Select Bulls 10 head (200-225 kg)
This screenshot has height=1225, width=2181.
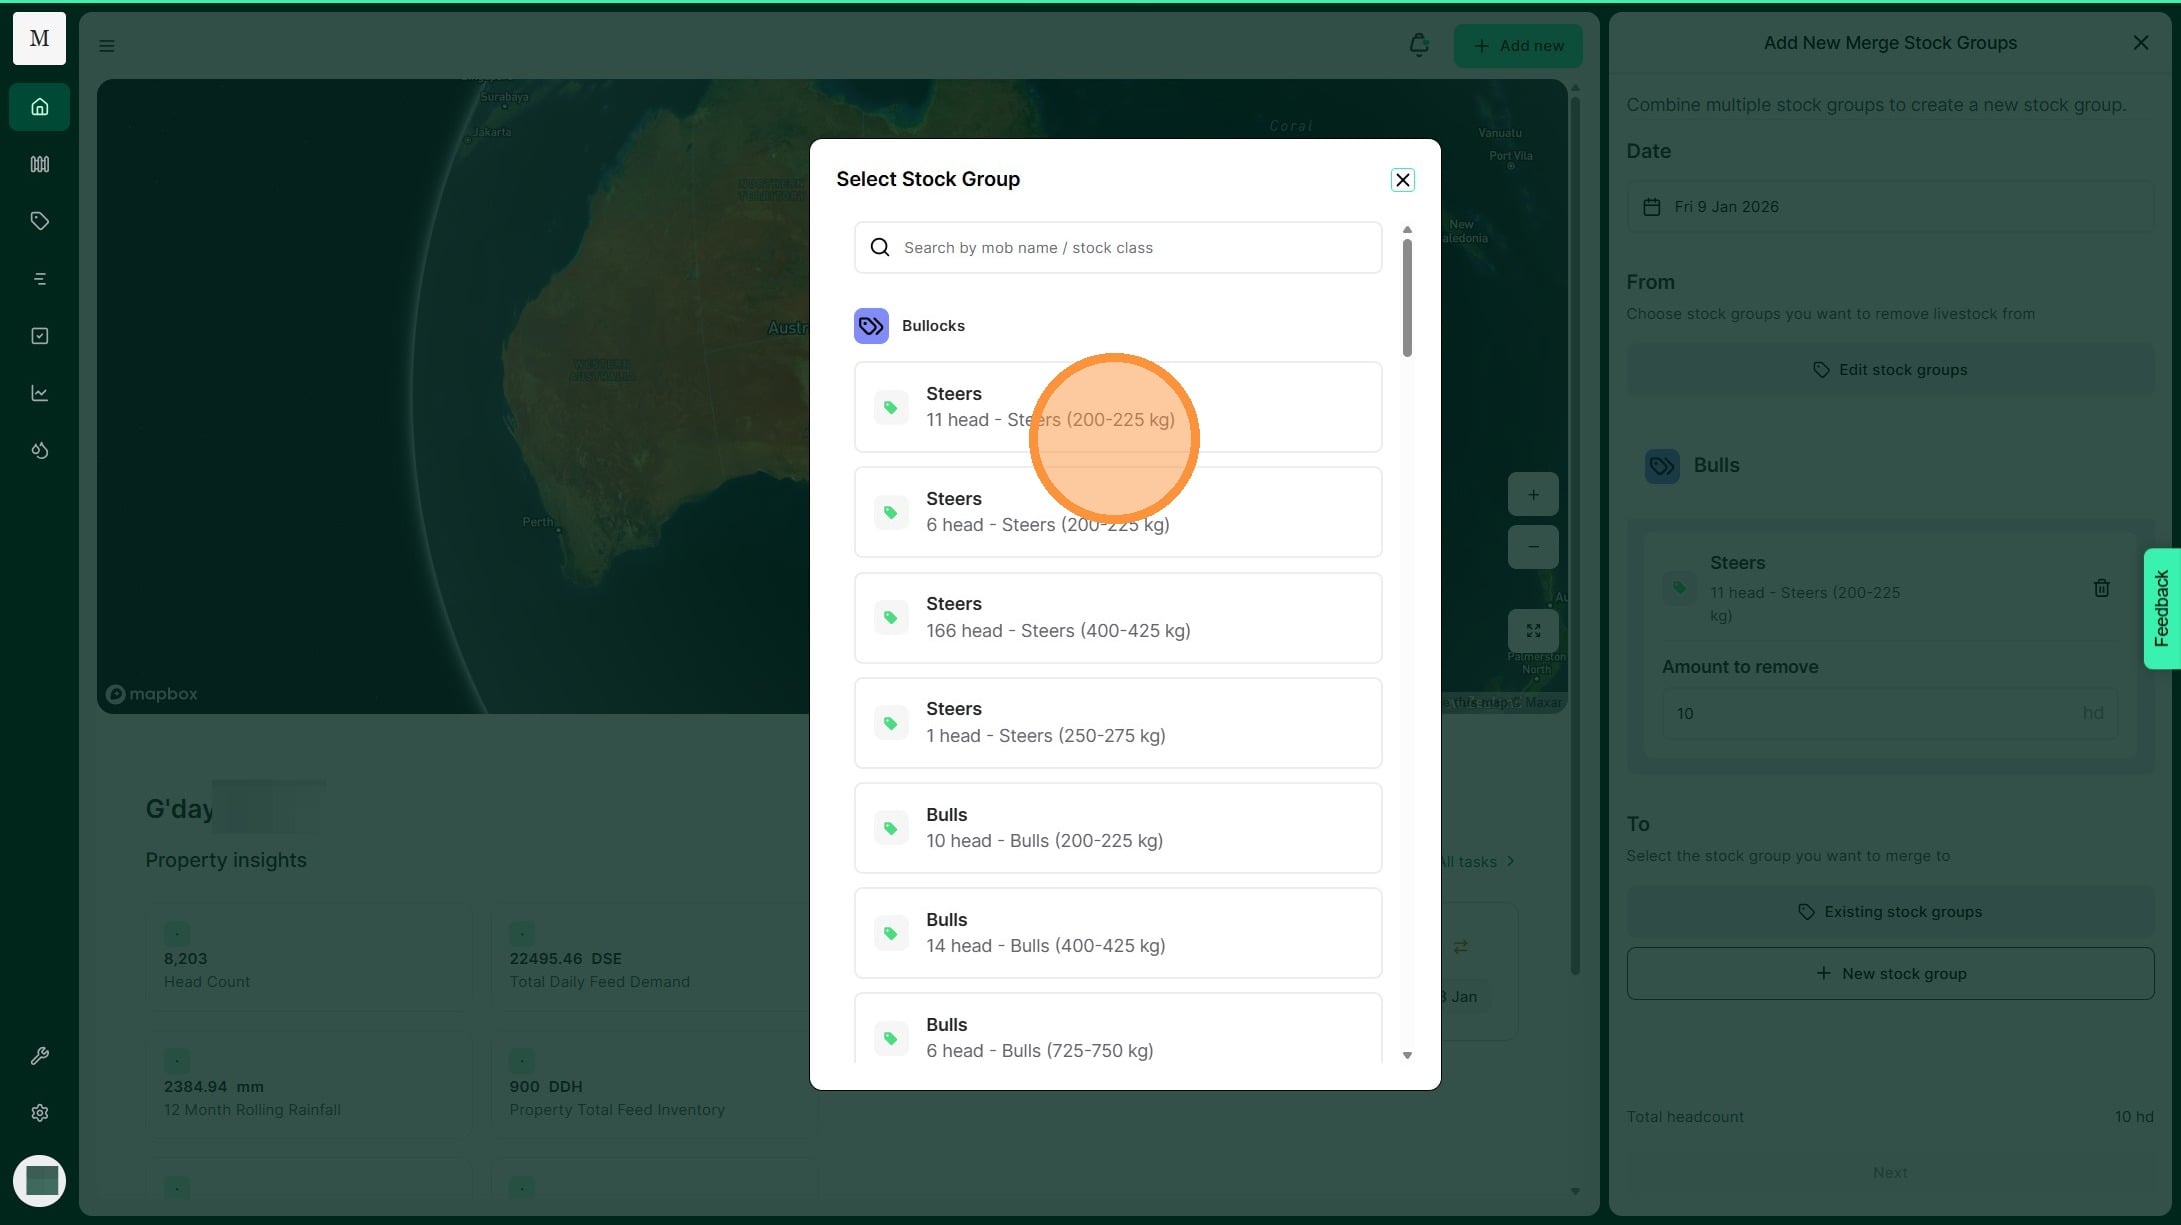tap(1117, 827)
